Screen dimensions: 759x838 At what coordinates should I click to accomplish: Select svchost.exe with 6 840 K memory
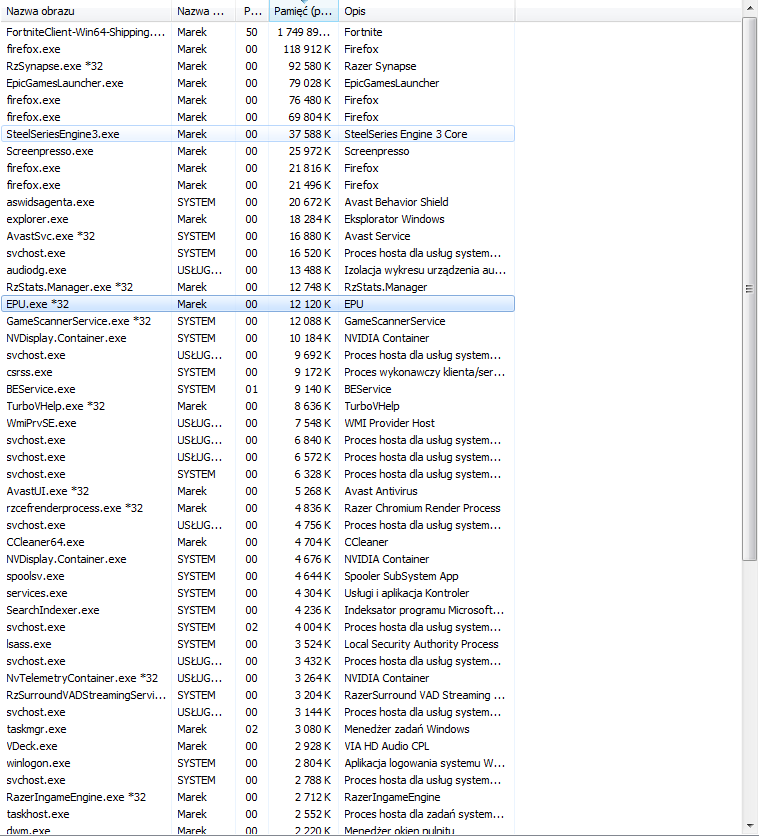[258, 440]
